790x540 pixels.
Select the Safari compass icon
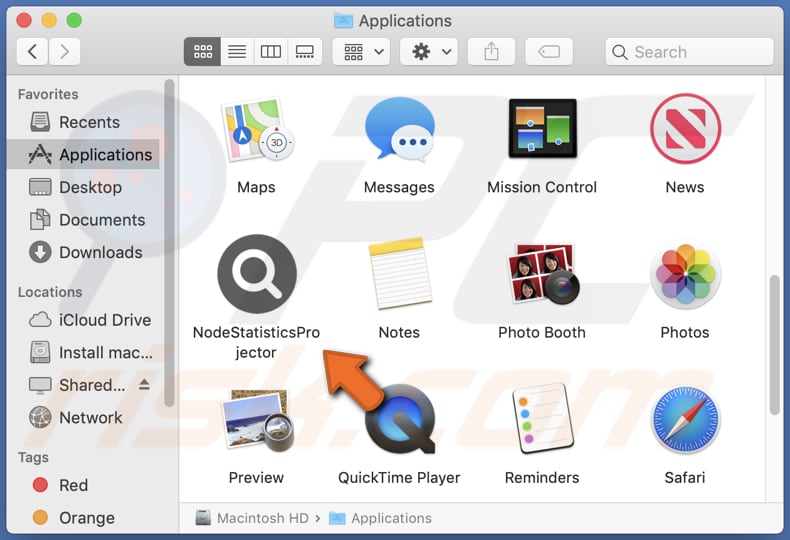click(685, 420)
